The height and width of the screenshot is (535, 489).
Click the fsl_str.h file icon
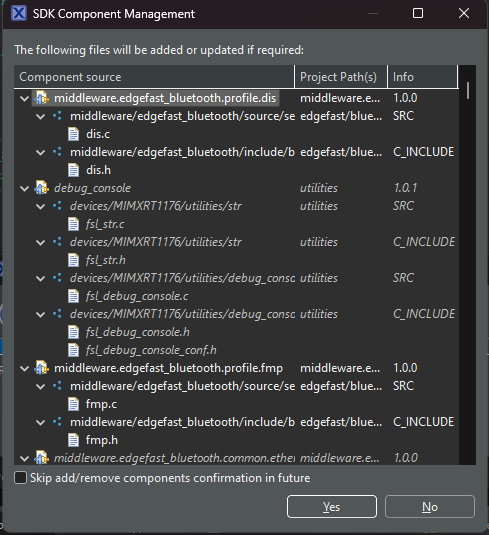(73, 260)
